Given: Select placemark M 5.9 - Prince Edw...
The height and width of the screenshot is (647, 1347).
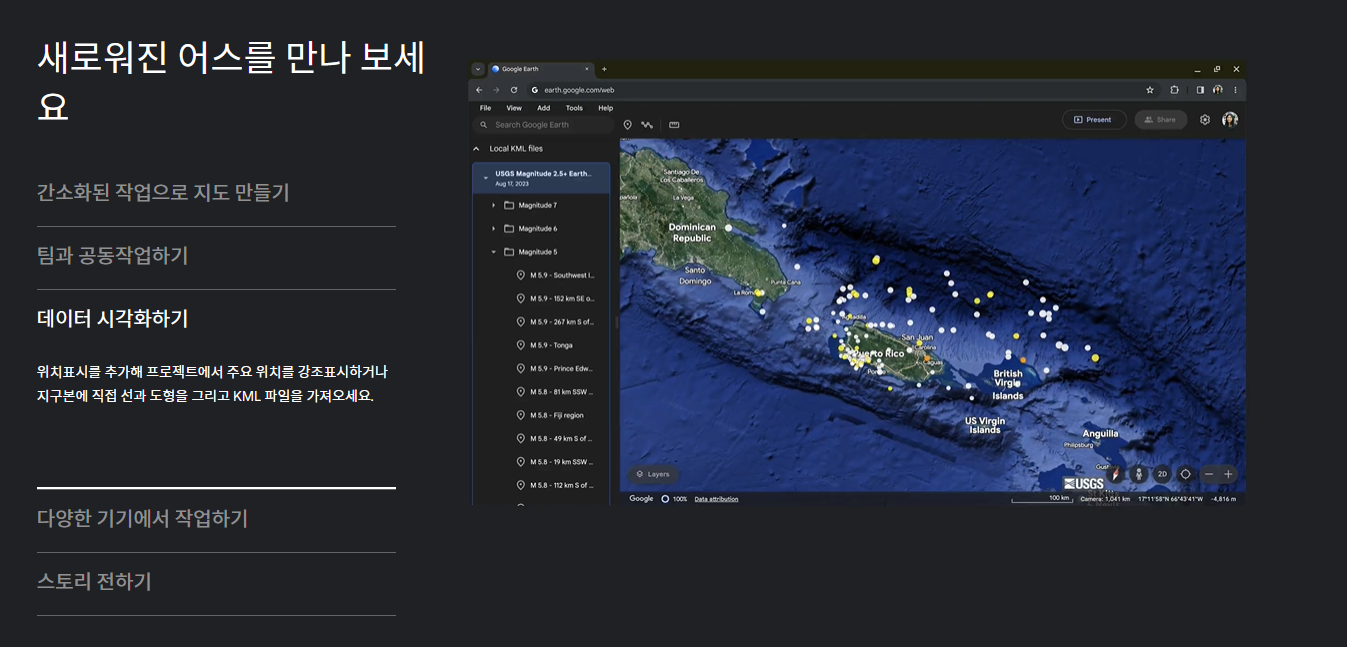Looking at the screenshot, I should tap(562, 368).
